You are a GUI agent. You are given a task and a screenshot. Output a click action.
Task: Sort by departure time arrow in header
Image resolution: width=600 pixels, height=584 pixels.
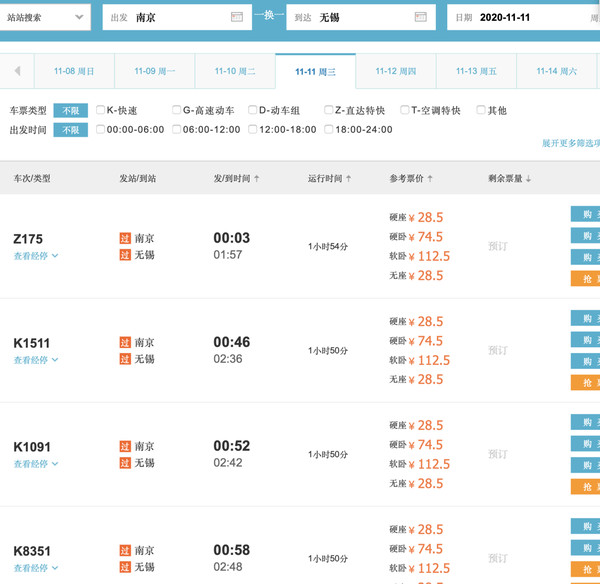tap(257, 178)
